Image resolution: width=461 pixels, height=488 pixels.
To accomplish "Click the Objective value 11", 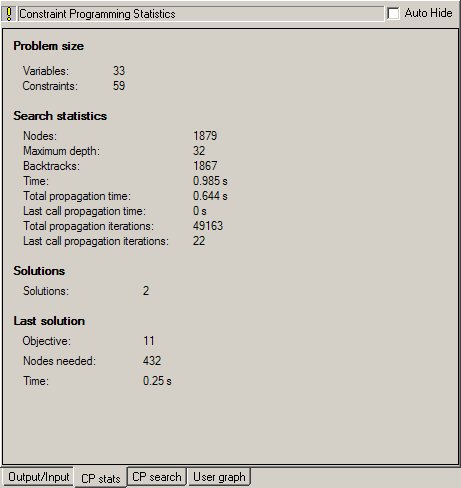I will [149, 341].
